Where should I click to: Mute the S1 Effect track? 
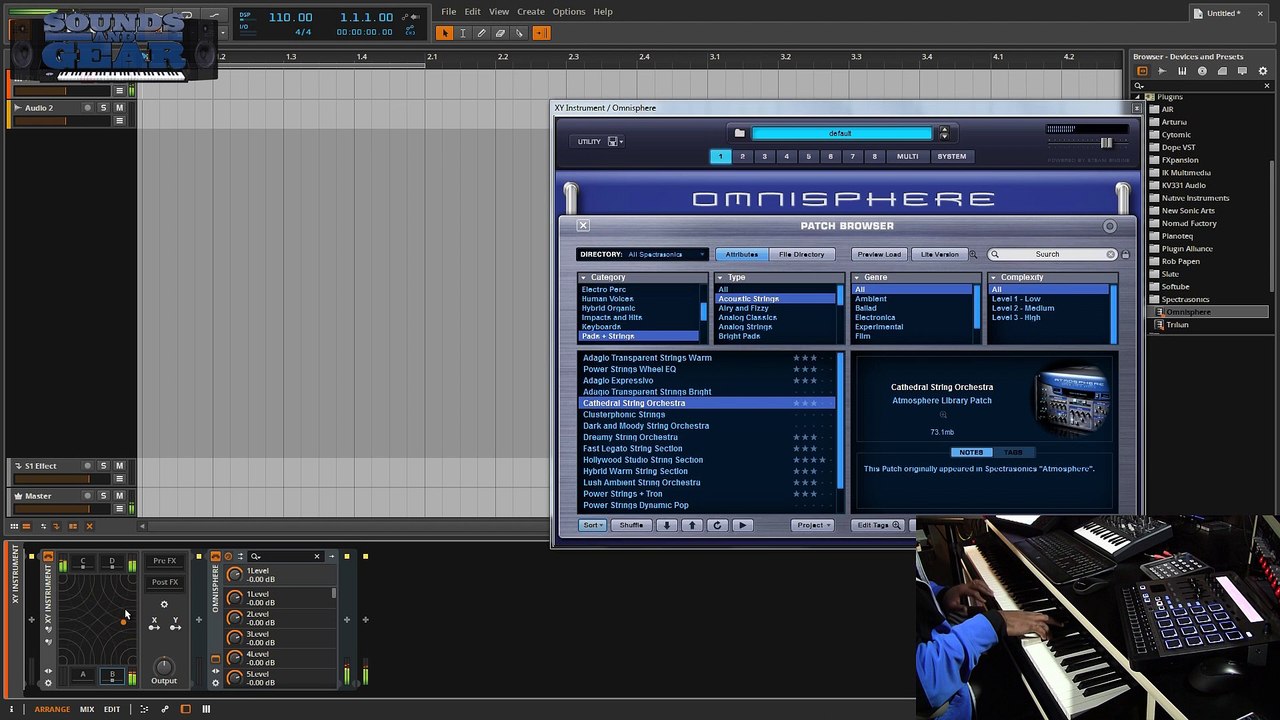point(119,466)
